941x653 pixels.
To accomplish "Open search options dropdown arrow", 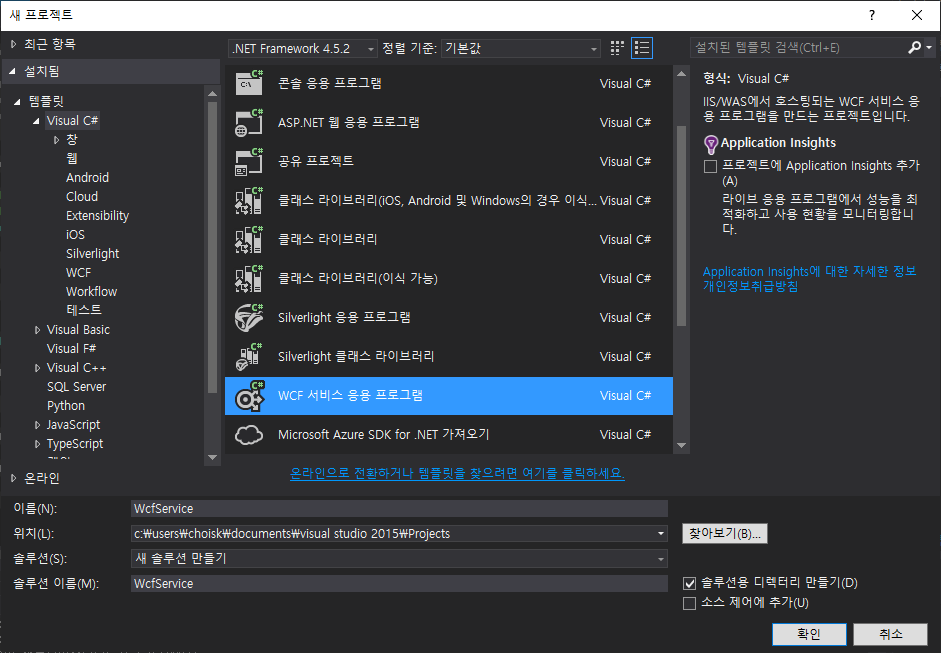I will pos(929,47).
